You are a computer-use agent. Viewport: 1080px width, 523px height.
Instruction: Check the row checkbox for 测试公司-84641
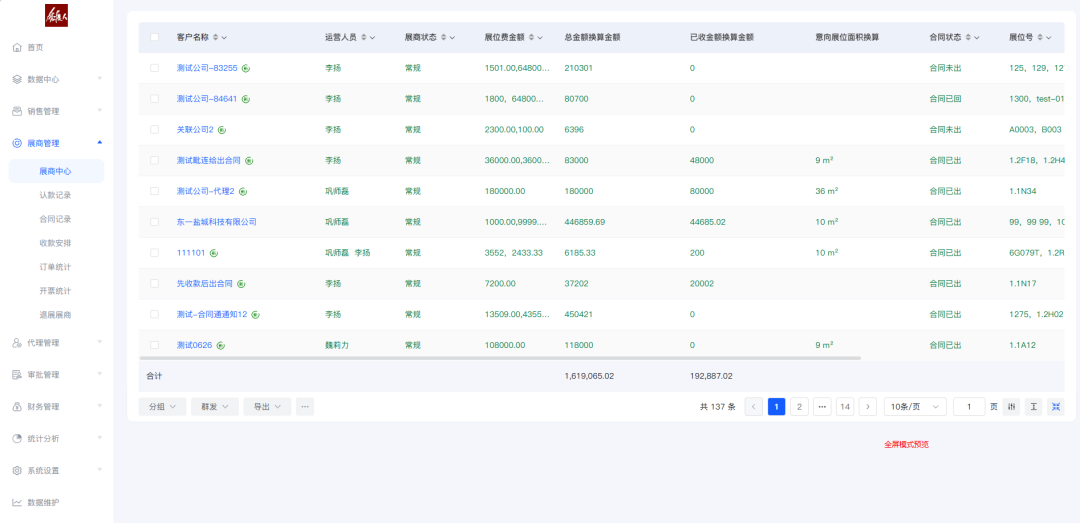[x=154, y=99]
